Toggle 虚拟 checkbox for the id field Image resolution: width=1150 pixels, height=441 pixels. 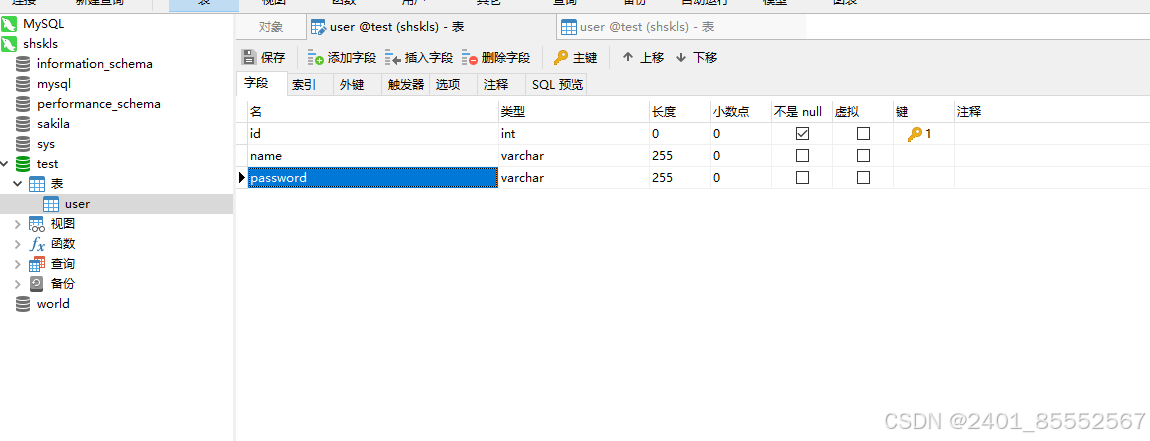(863, 134)
